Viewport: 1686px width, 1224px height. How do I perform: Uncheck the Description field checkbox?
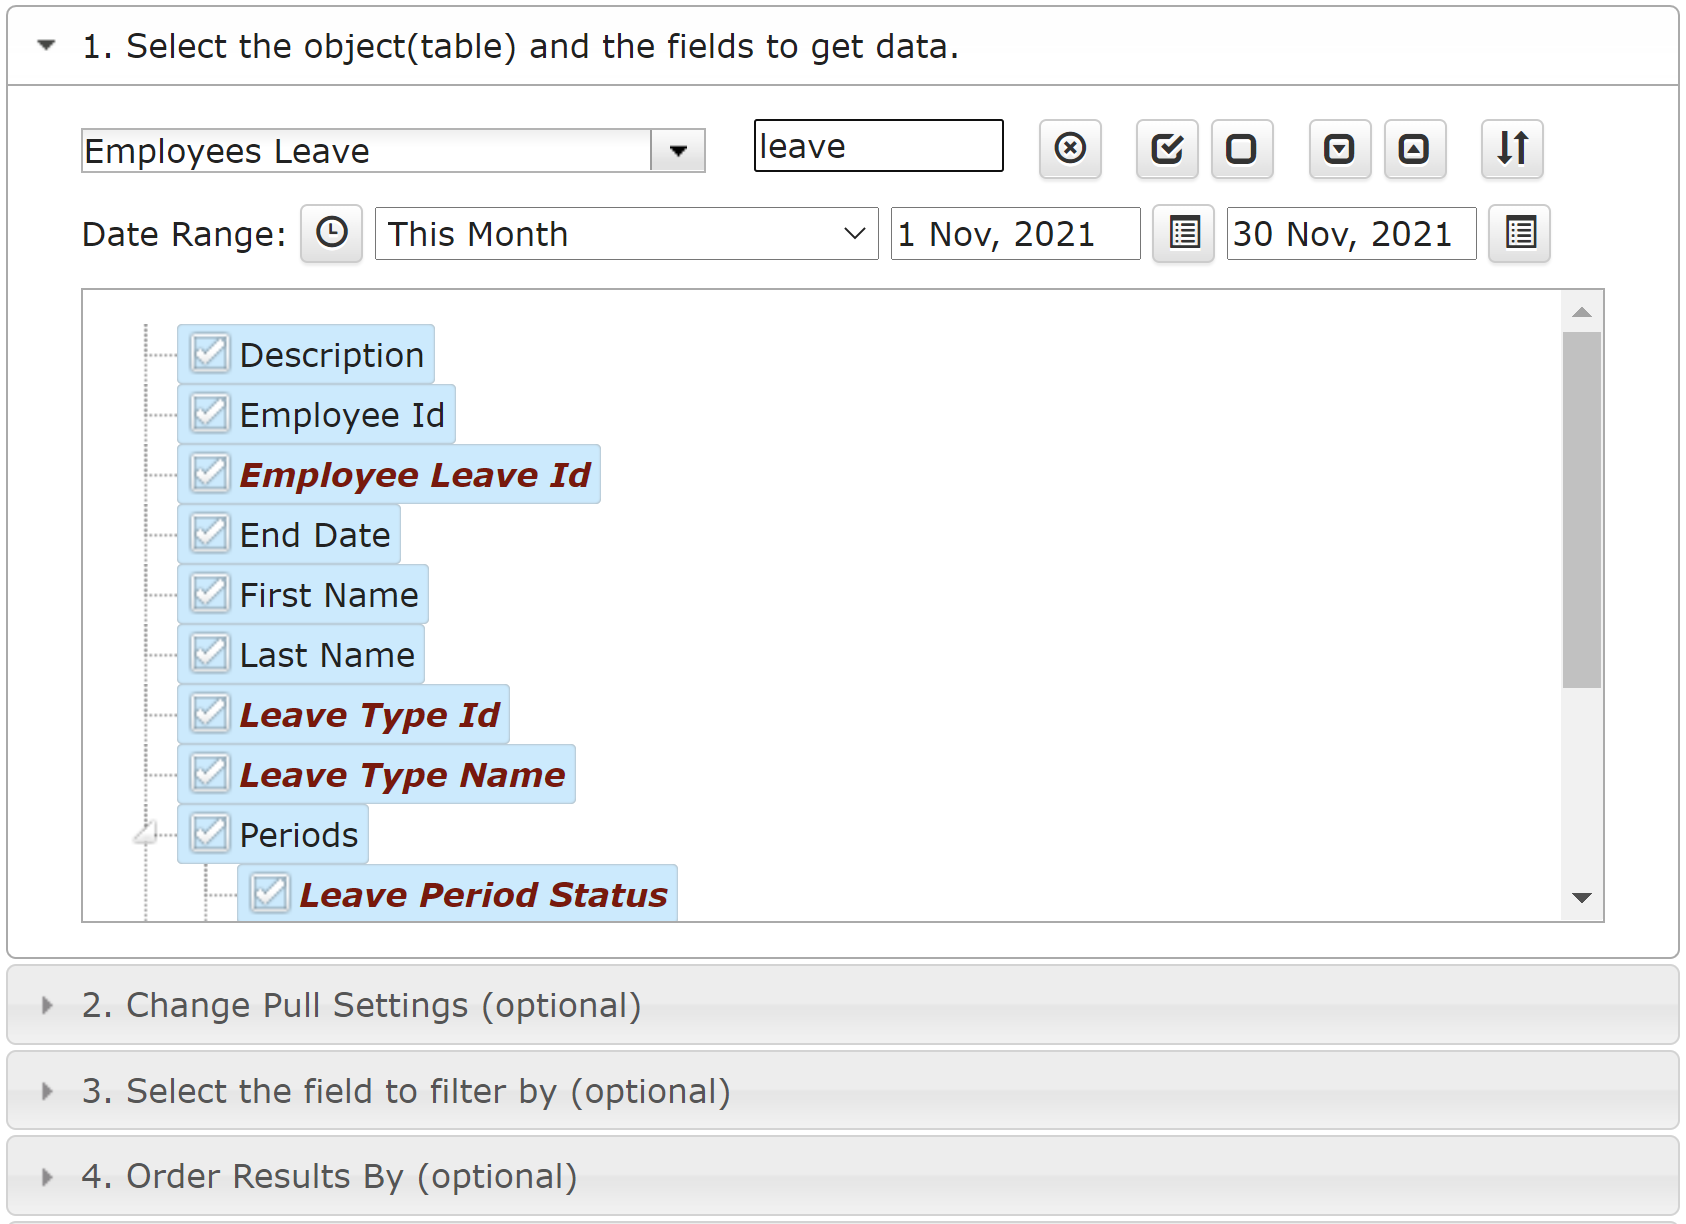pos(210,353)
